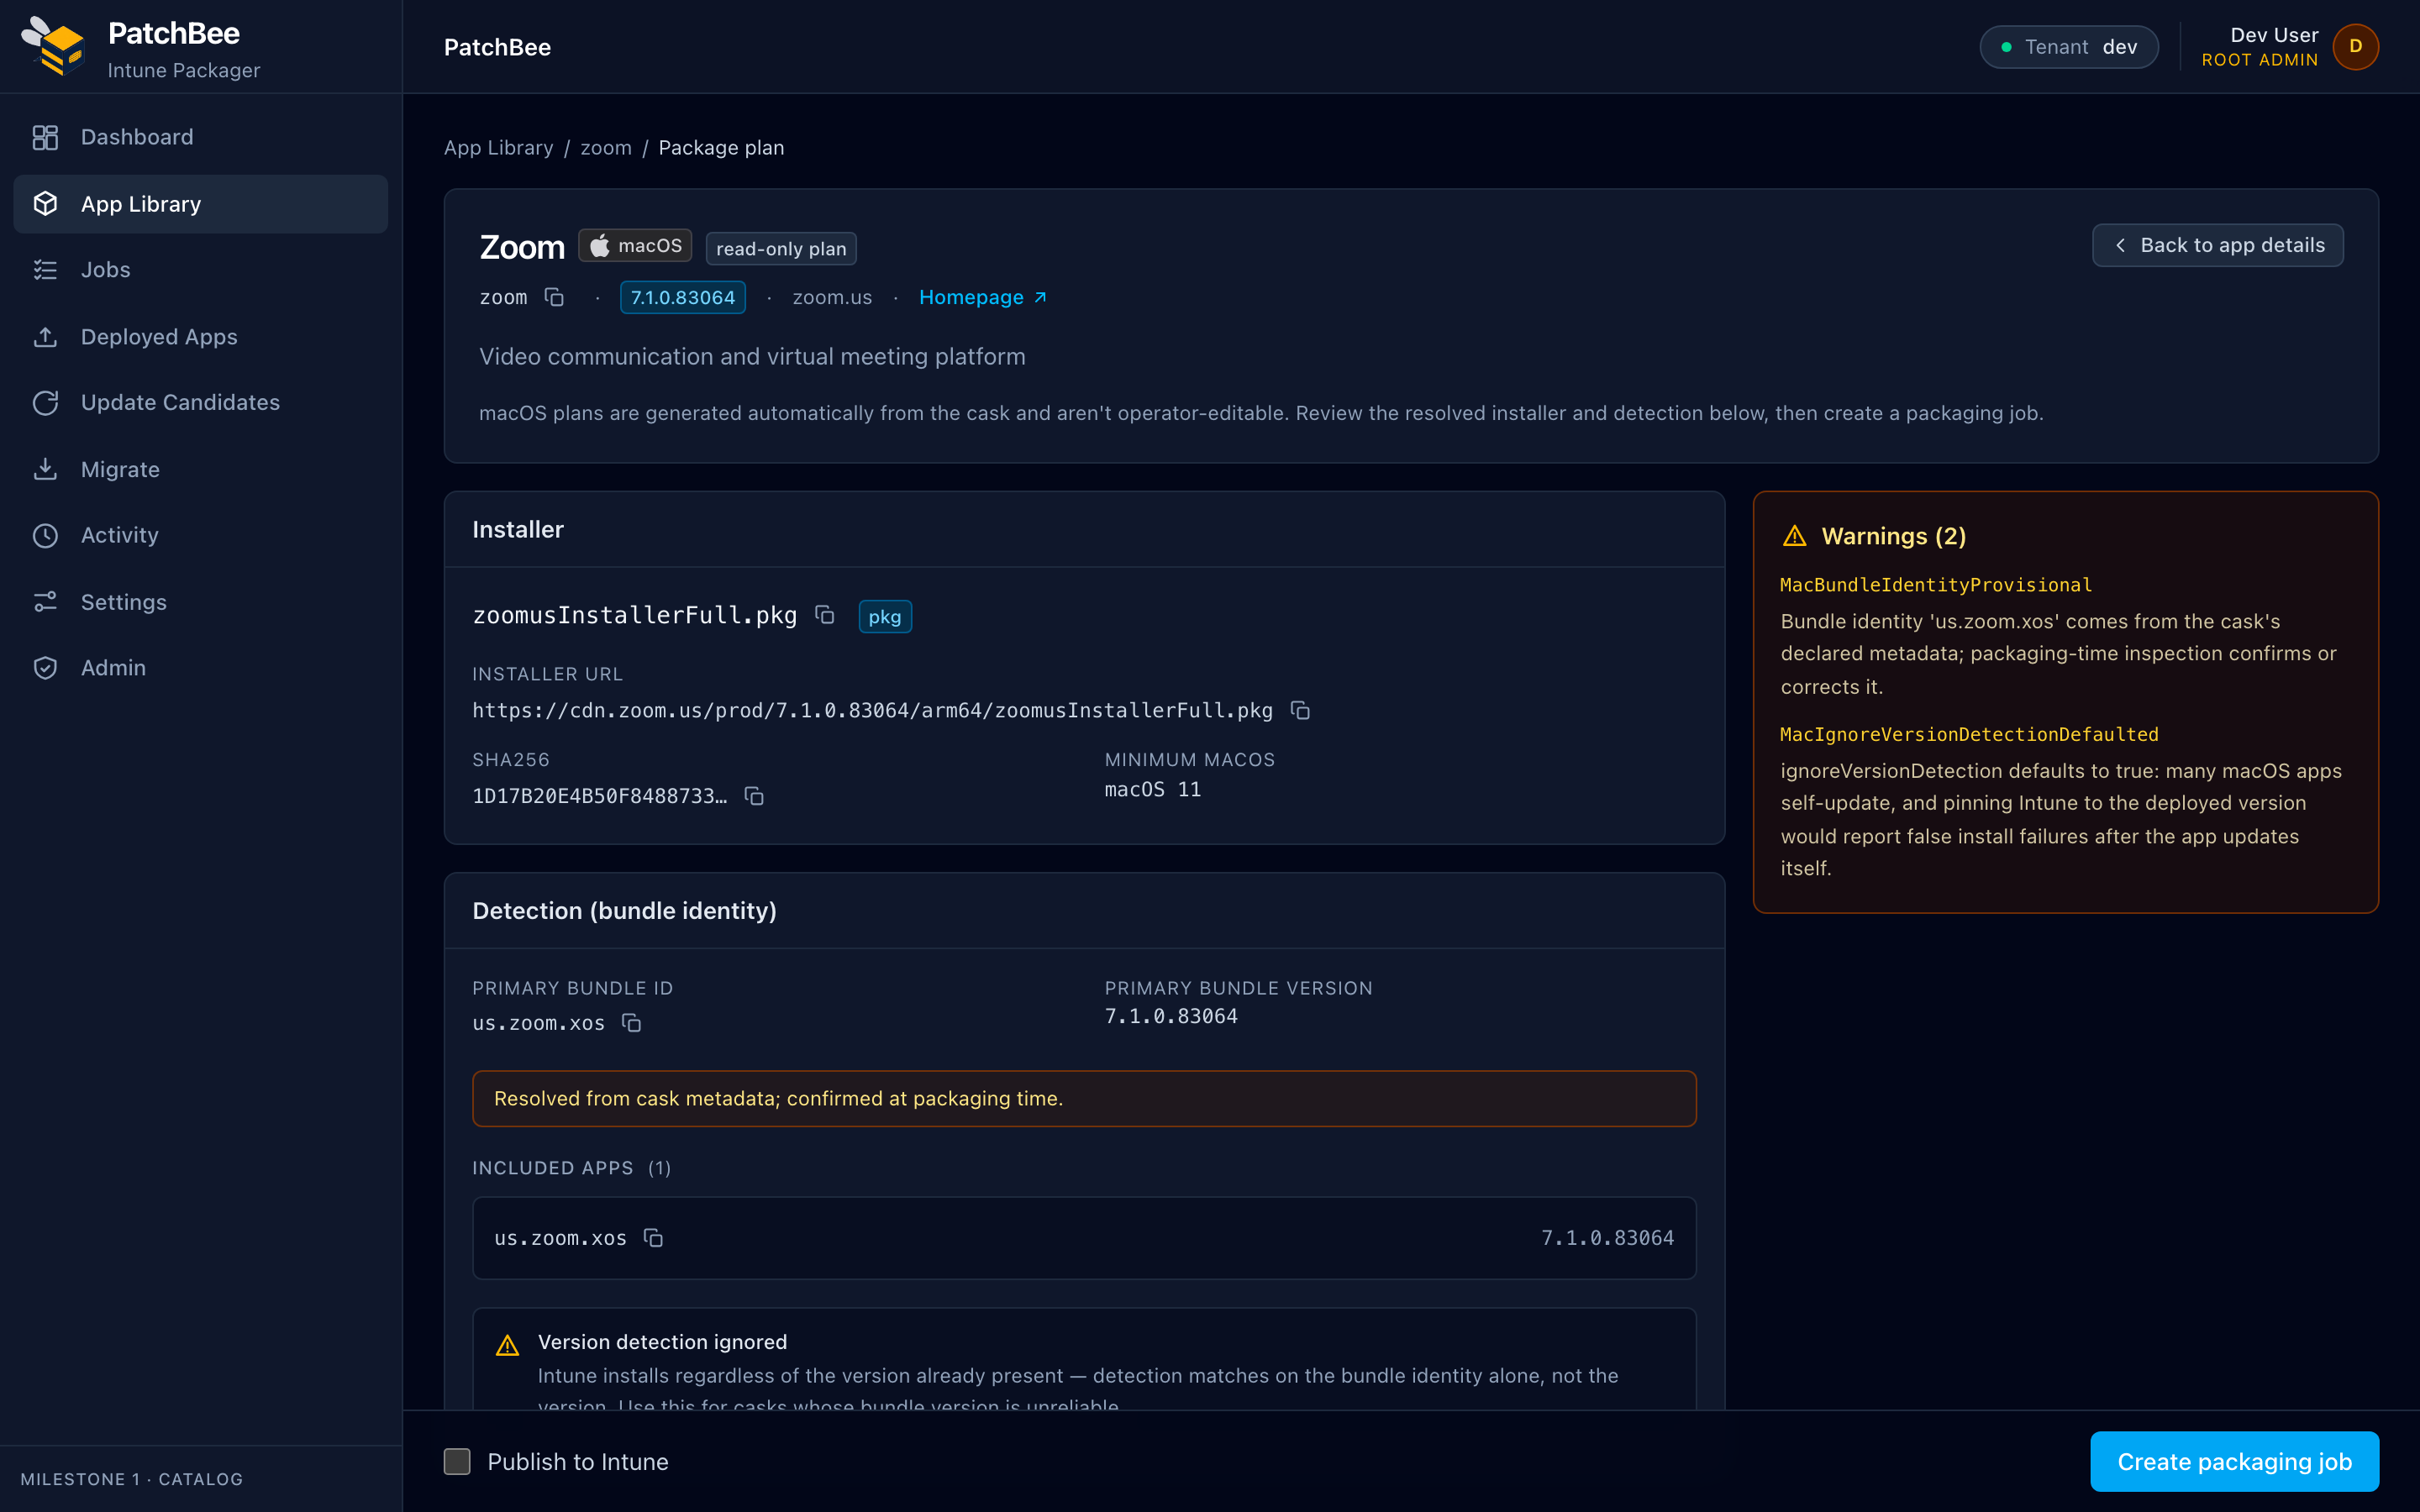The image size is (2420, 1512).
Task: Copy the SHA256 hash
Action: pos(754,796)
